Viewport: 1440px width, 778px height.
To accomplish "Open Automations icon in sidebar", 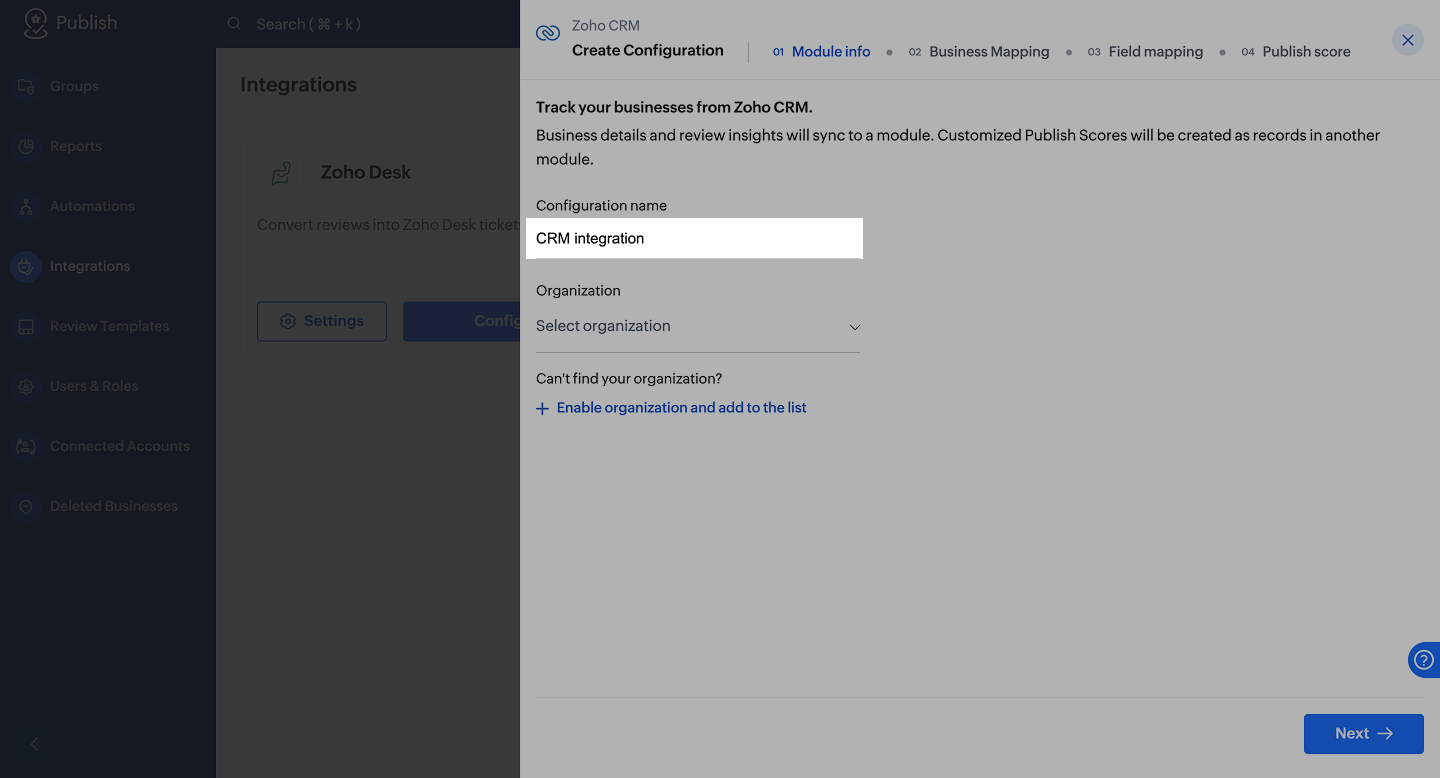I will pos(26,206).
